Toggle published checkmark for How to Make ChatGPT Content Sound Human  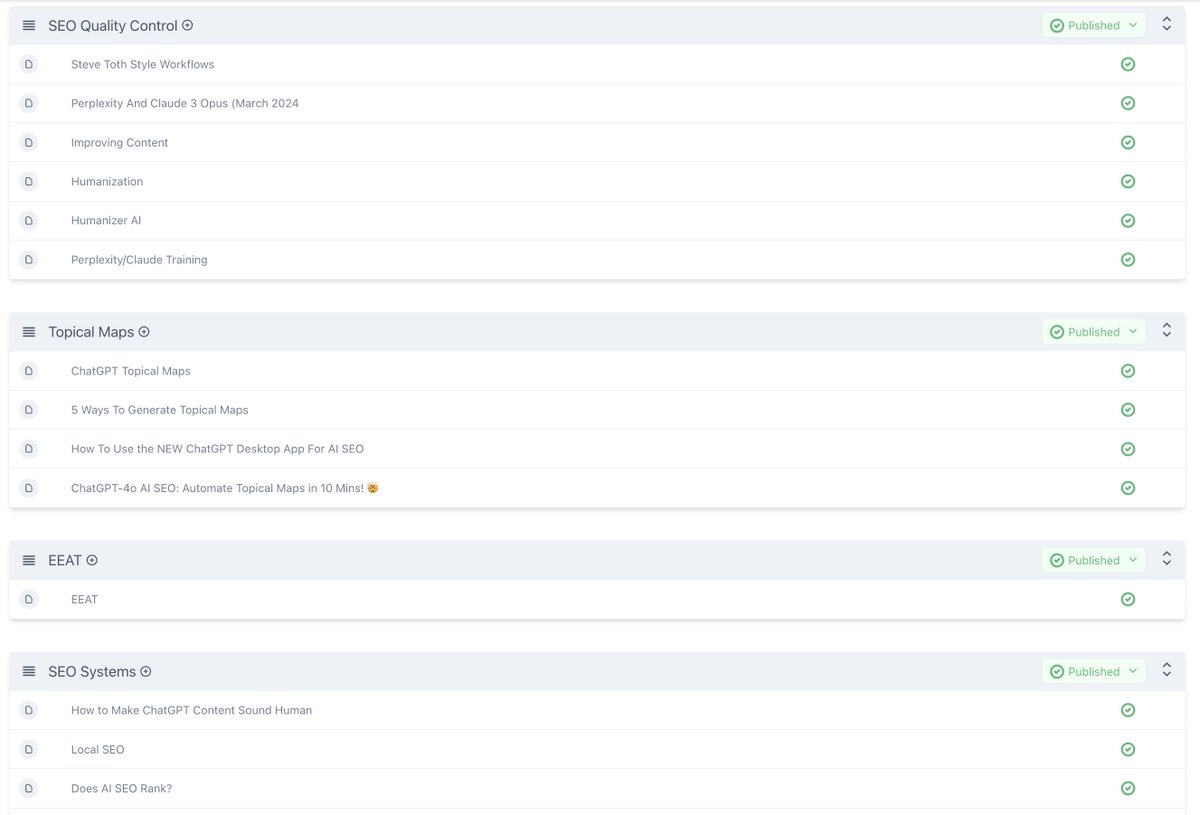[x=1128, y=710]
